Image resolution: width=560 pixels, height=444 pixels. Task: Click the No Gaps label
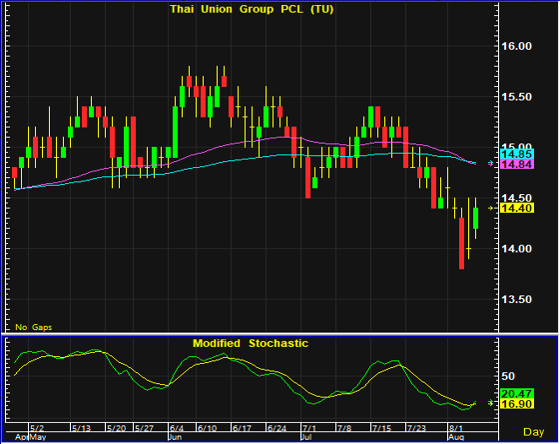34,327
